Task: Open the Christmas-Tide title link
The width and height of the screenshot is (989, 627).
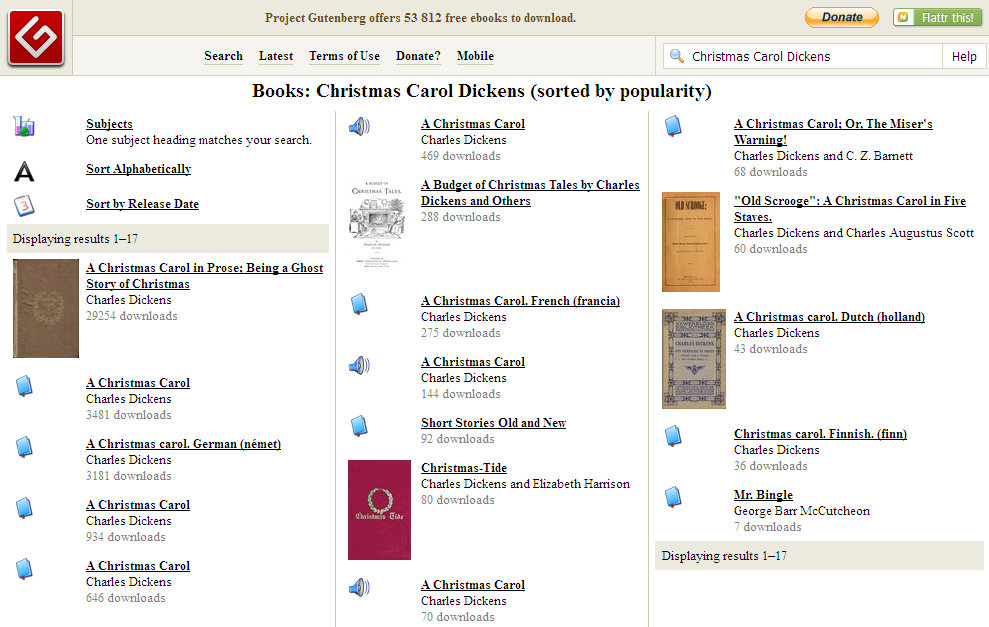Action: (464, 468)
